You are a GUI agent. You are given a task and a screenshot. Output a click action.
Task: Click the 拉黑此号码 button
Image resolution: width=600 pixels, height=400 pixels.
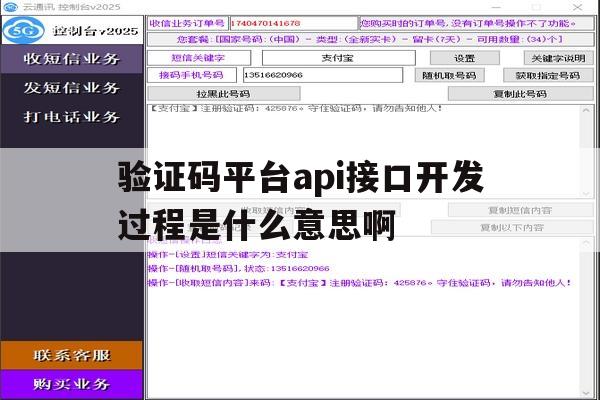pyautogui.click(x=224, y=94)
